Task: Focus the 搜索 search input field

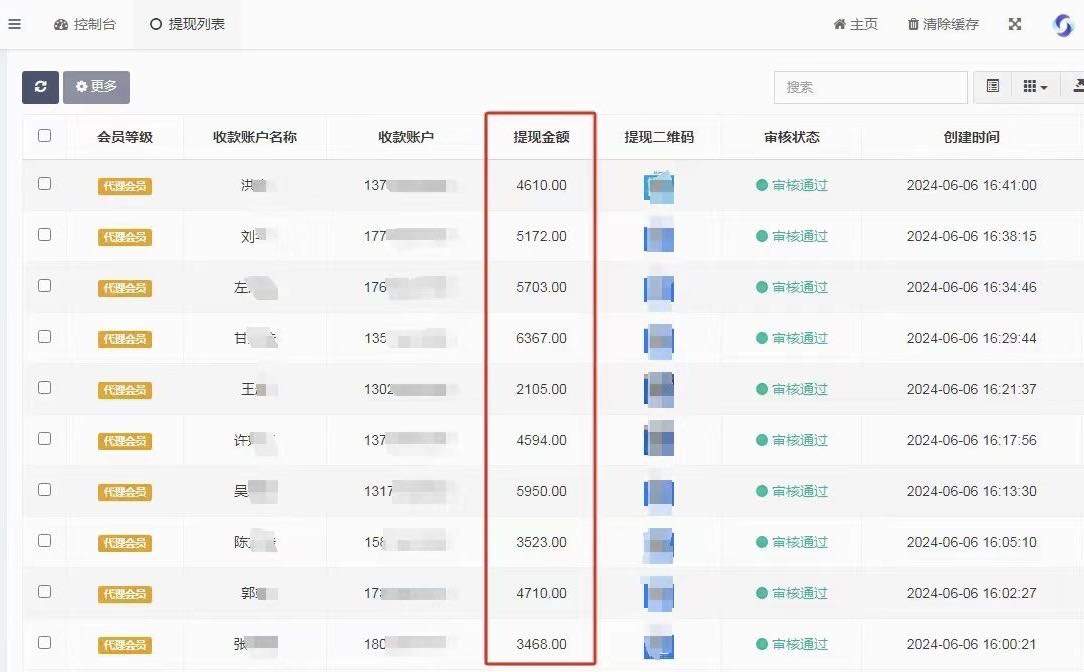Action: (870, 87)
